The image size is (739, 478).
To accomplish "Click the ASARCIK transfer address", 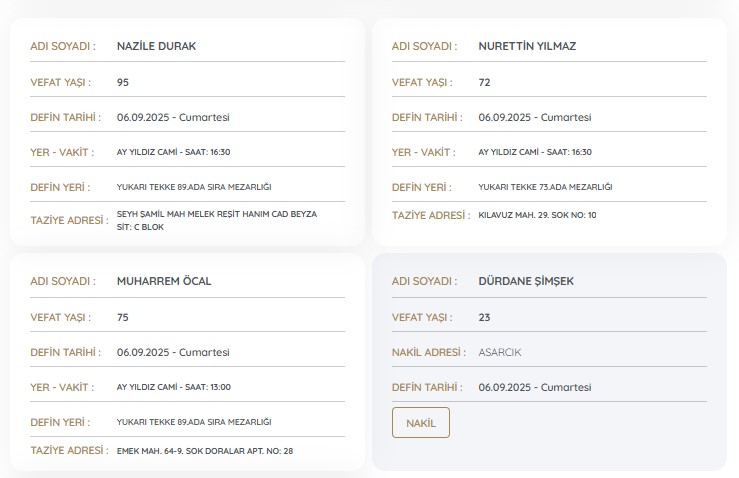I will coord(500,352).
